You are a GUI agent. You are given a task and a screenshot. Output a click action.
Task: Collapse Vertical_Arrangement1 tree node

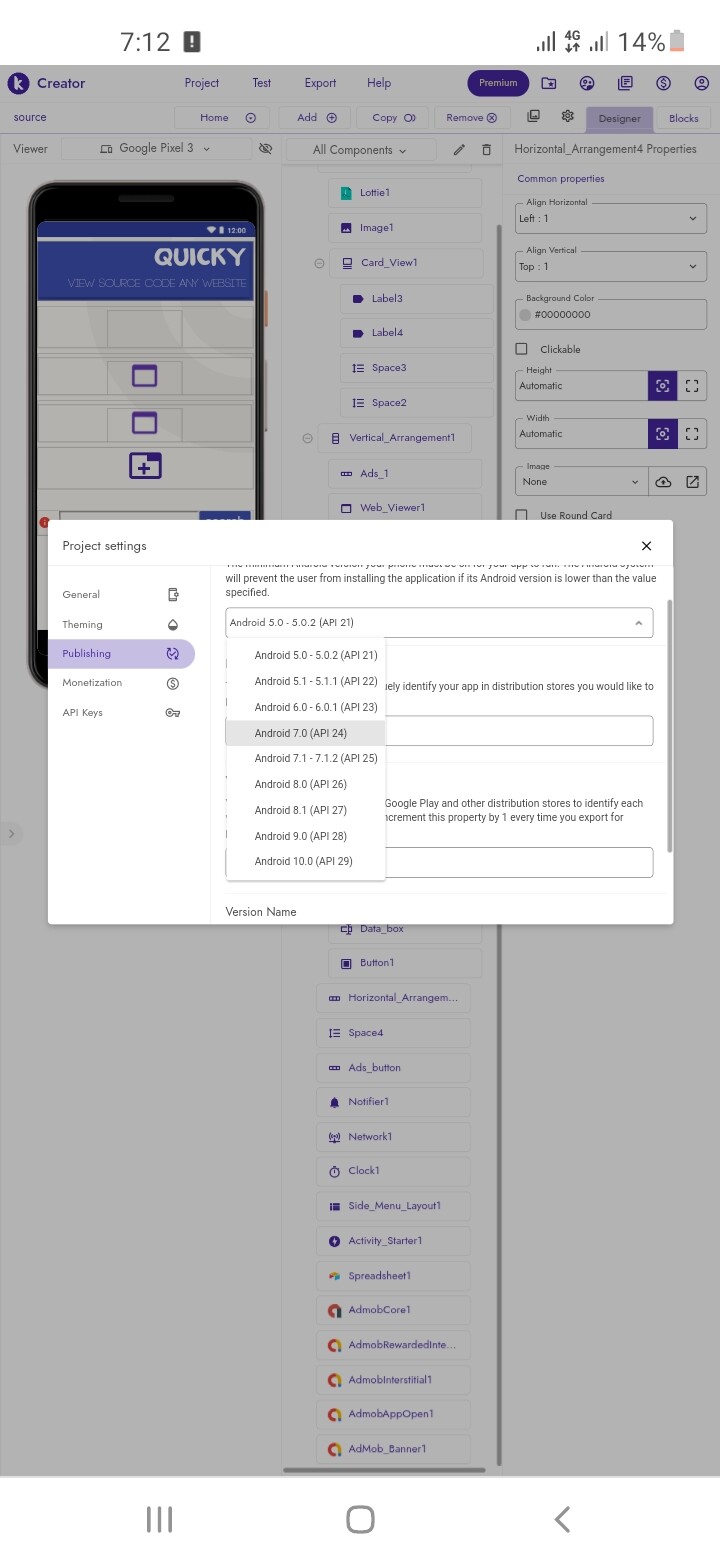pos(307,438)
